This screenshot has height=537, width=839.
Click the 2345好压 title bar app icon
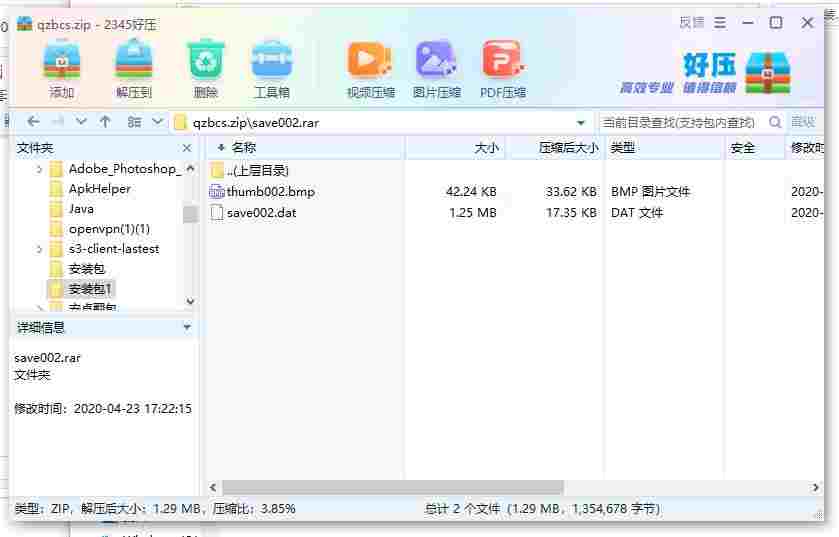25,24
